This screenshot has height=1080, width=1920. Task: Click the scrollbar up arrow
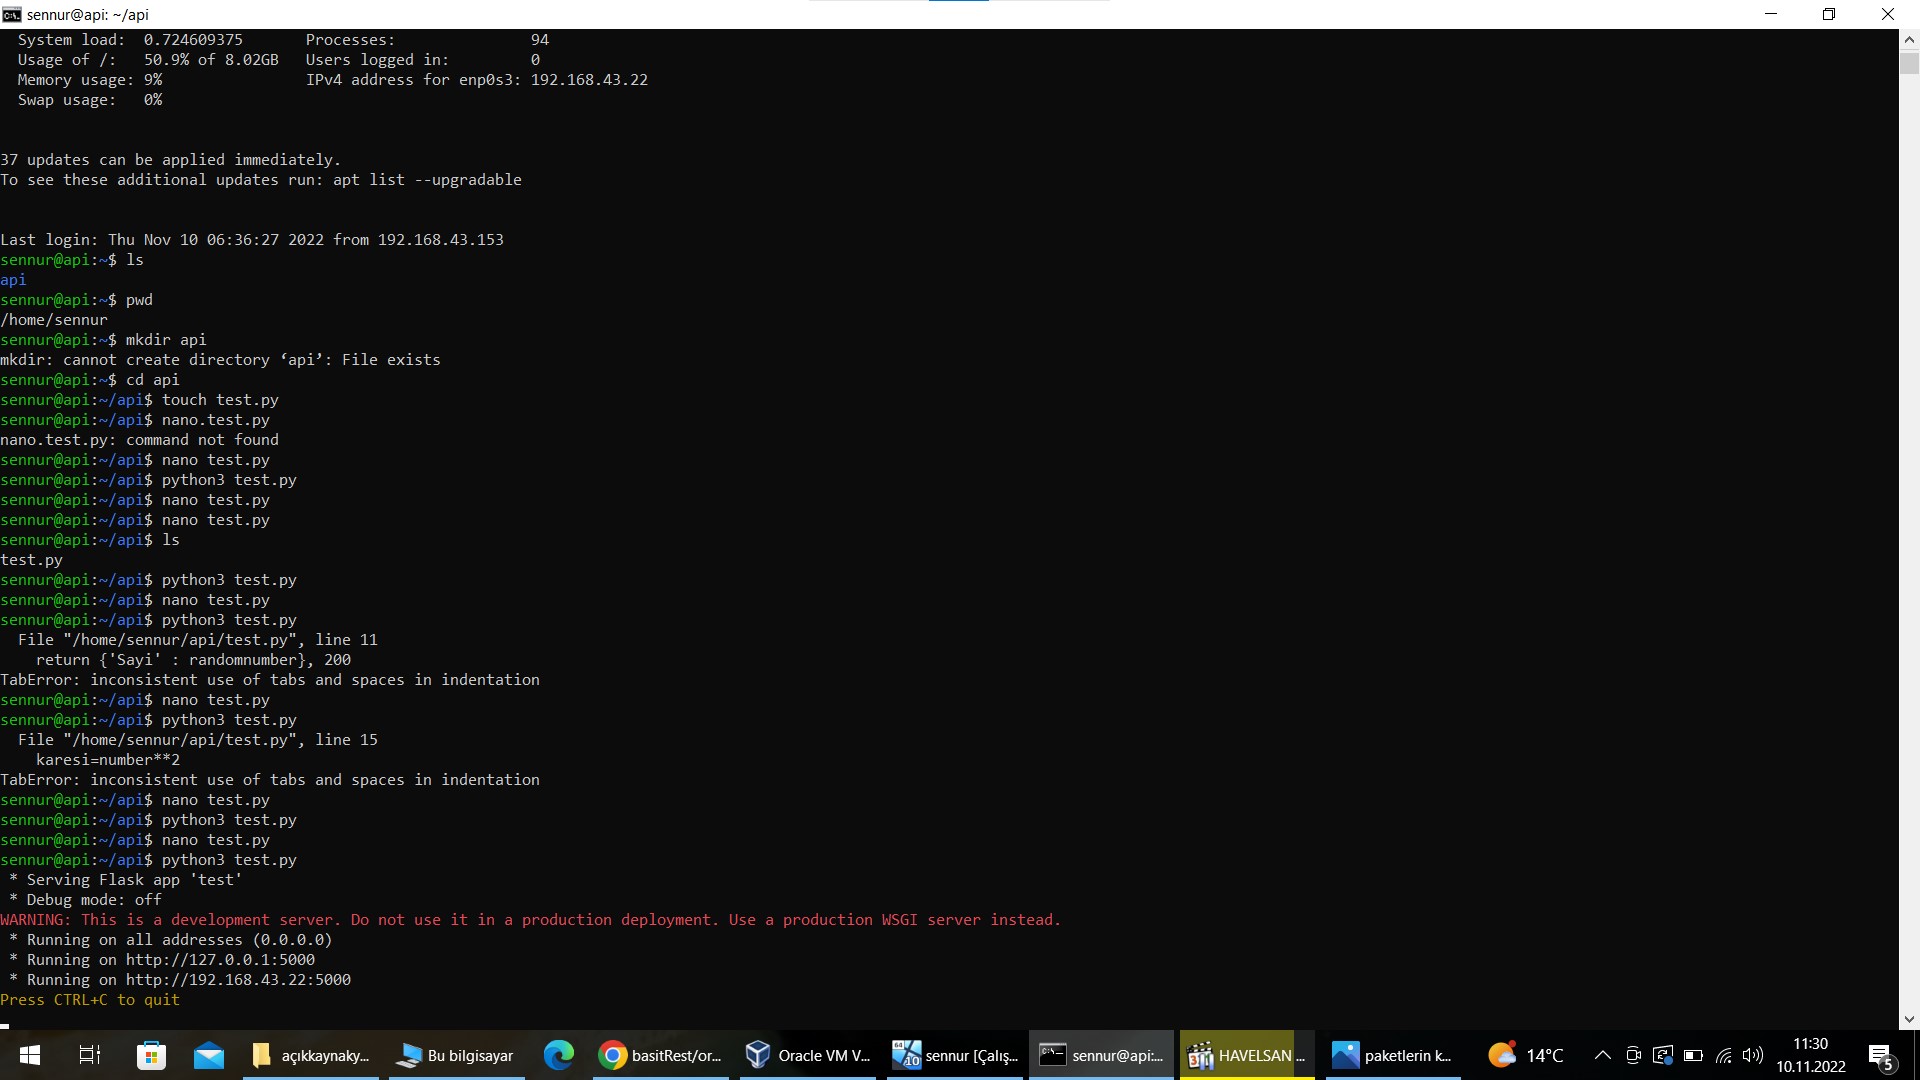tap(1909, 40)
